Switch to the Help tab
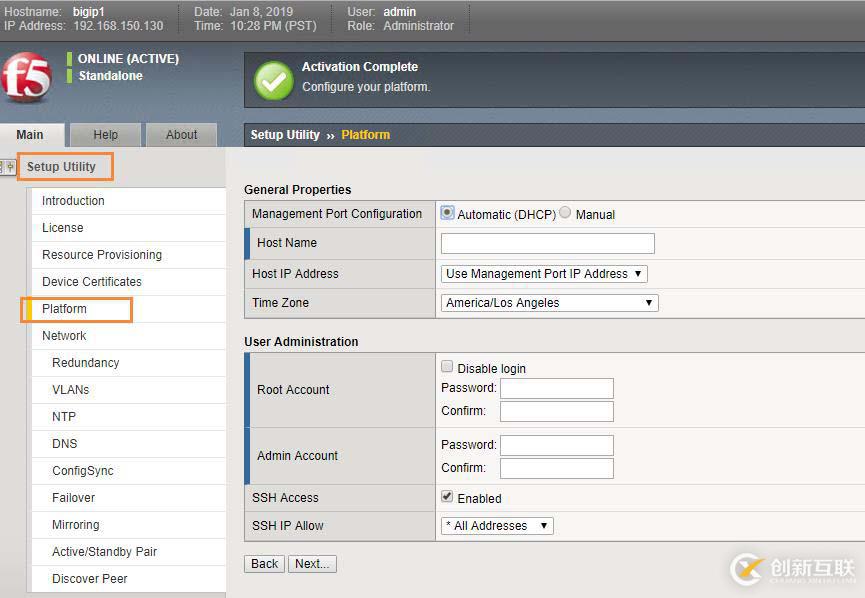This screenshot has width=865, height=598. click(105, 135)
